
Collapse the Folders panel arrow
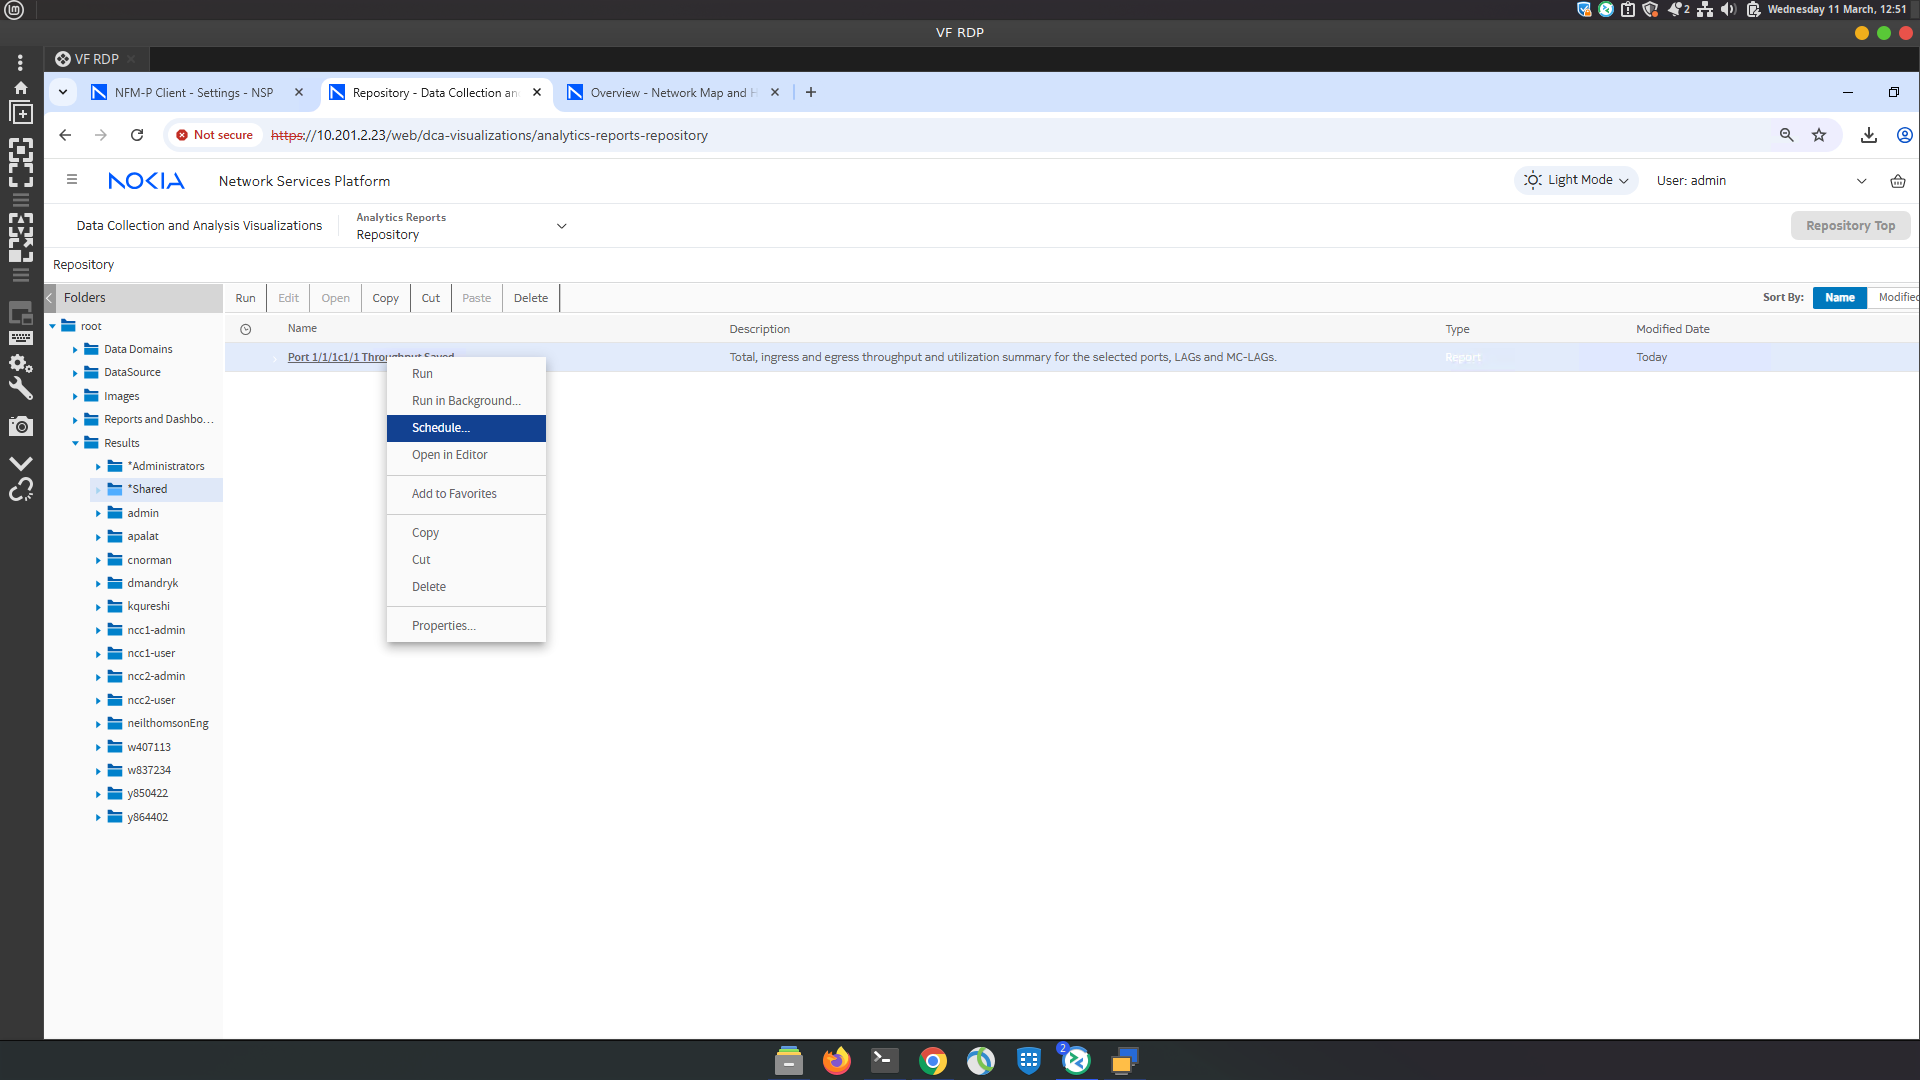point(50,298)
